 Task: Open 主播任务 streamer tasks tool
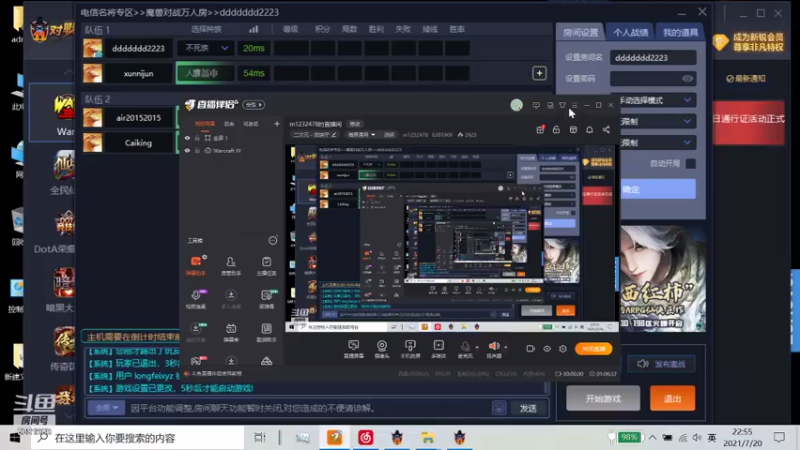pyautogui.click(x=266, y=265)
